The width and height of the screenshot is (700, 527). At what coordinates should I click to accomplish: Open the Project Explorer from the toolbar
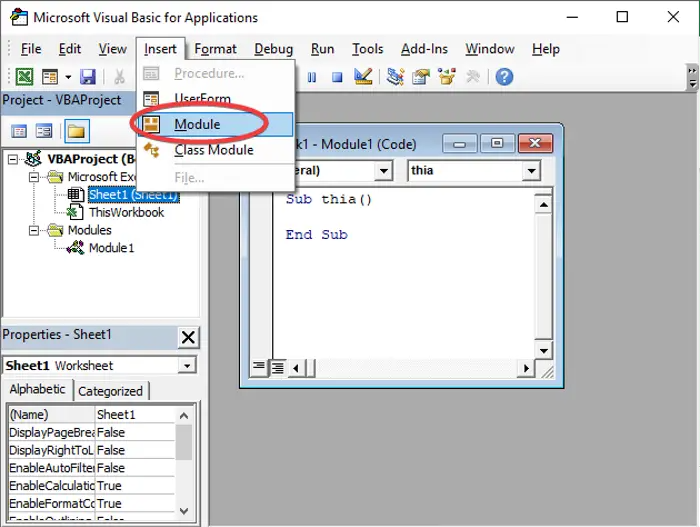tap(395, 77)
